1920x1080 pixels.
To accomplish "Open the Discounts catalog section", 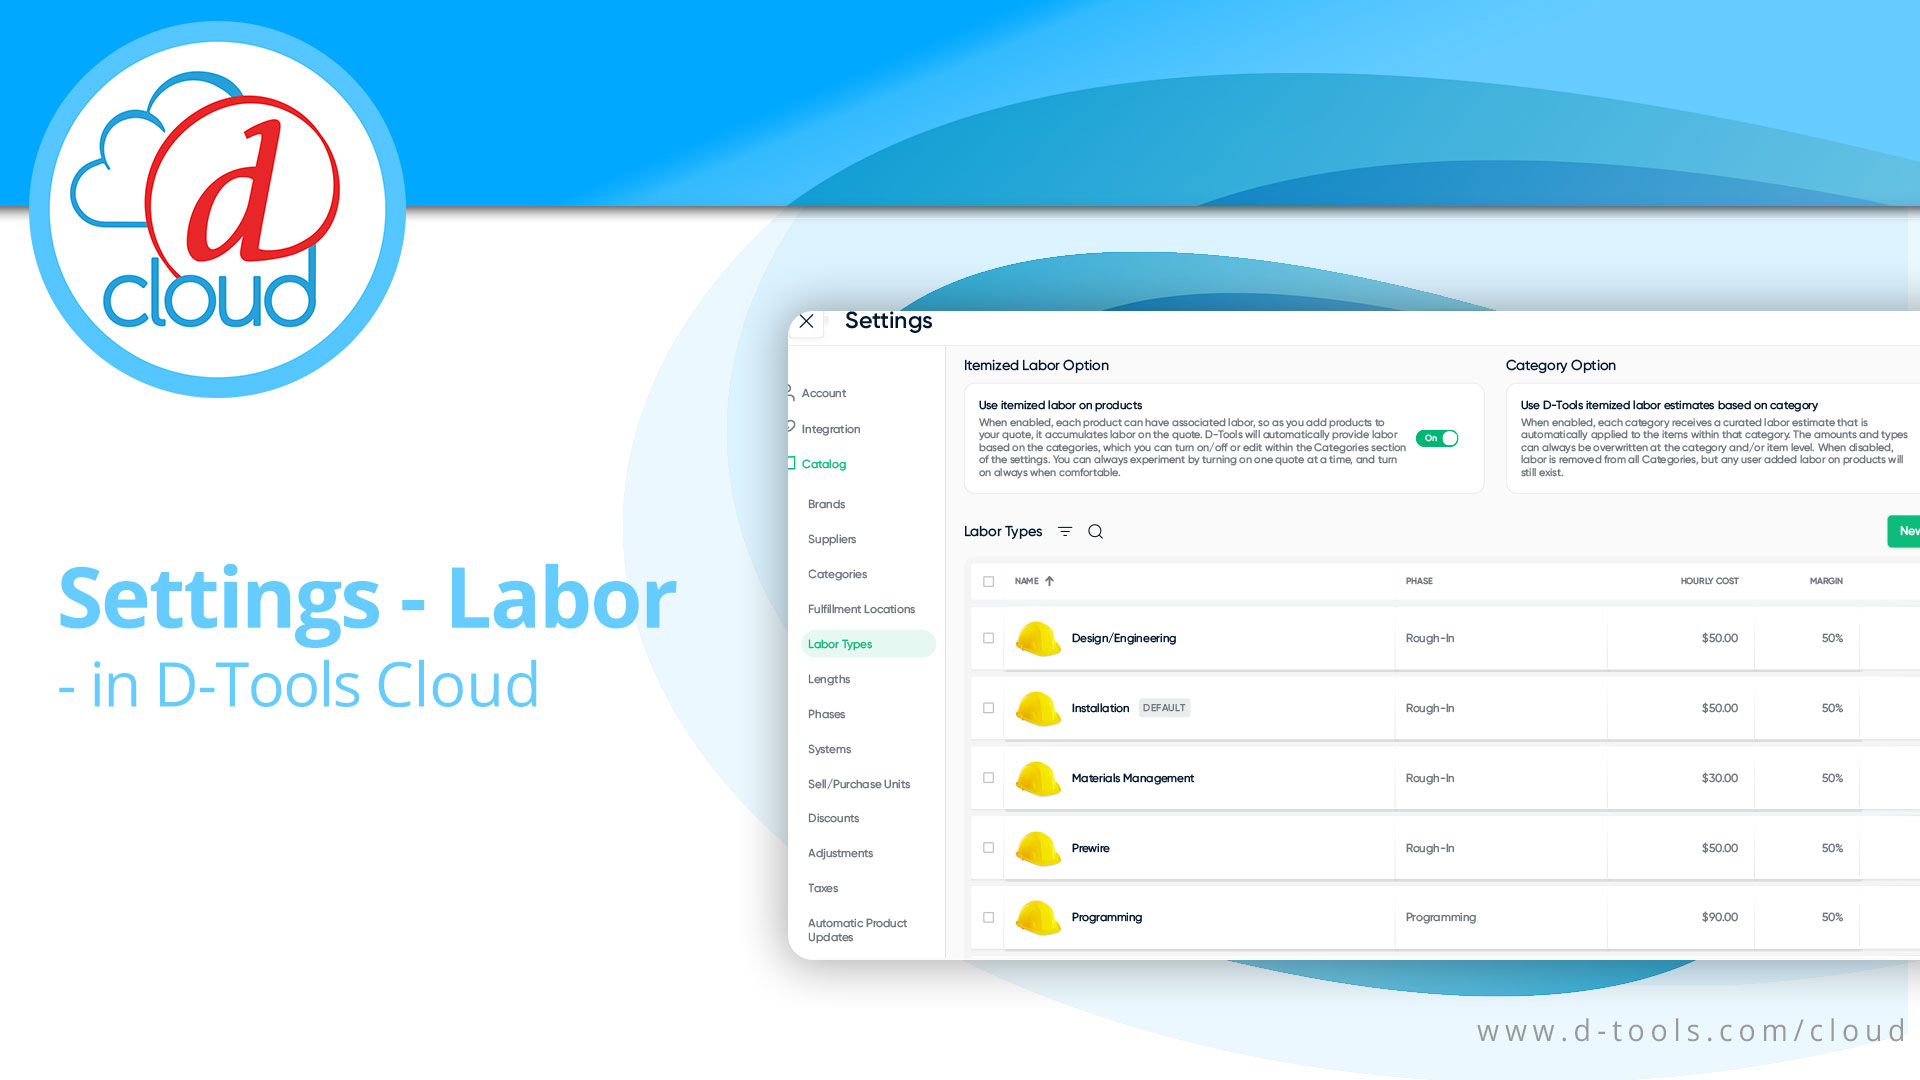I will [x=835, y=818].
